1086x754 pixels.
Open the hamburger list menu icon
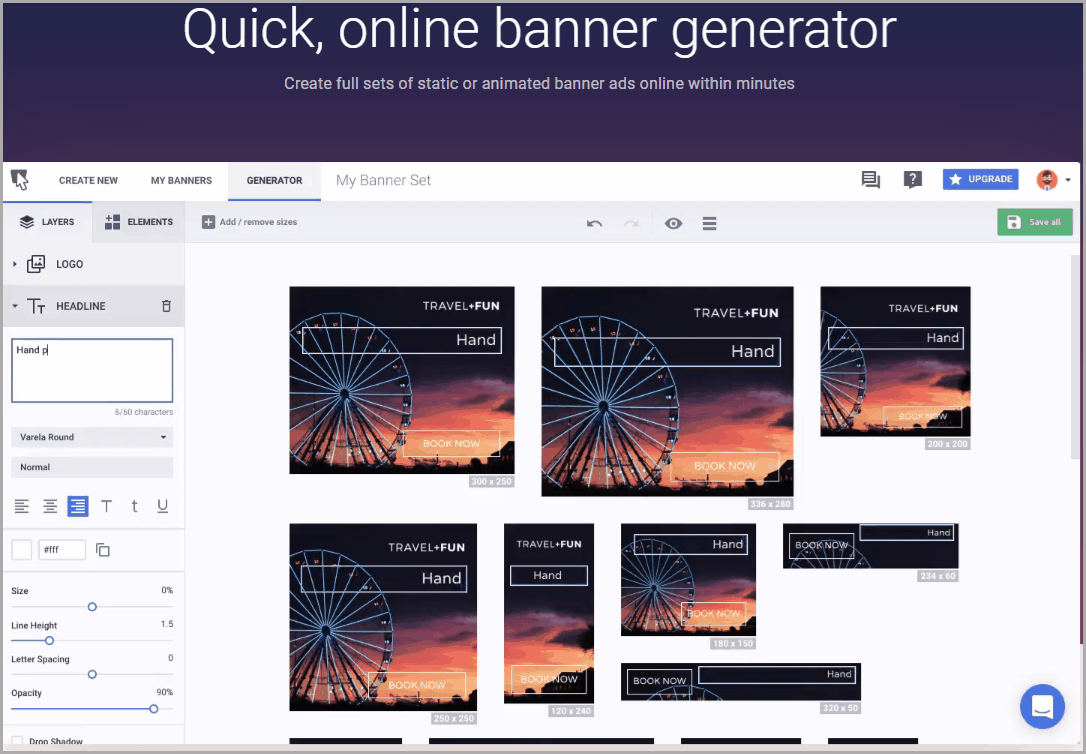click(709, 224)
